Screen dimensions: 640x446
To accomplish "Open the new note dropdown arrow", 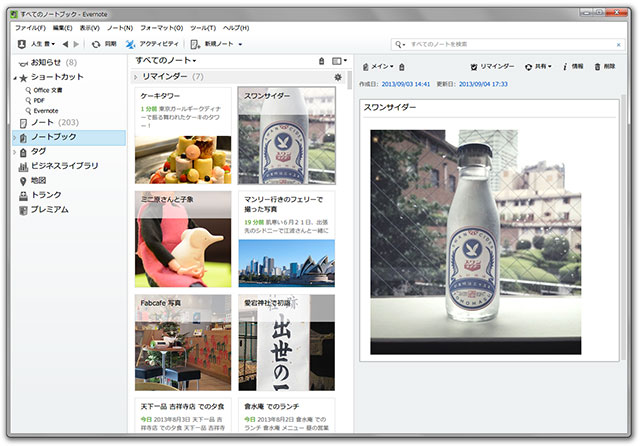I will coord(240,44).
